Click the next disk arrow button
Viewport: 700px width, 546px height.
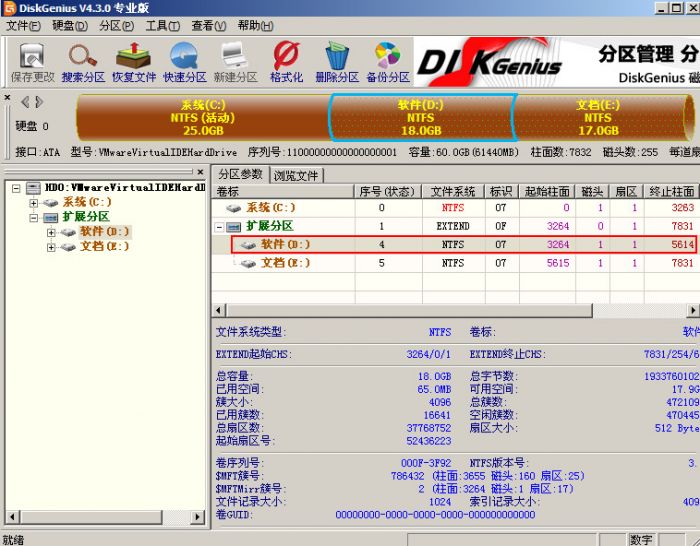pos(39,101)
